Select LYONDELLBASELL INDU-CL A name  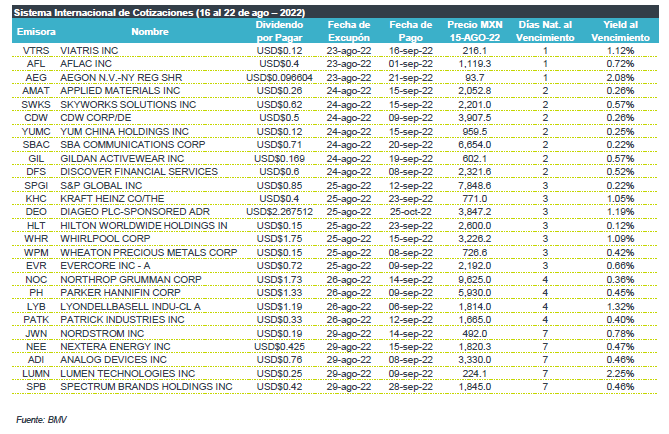pos(130,307)
